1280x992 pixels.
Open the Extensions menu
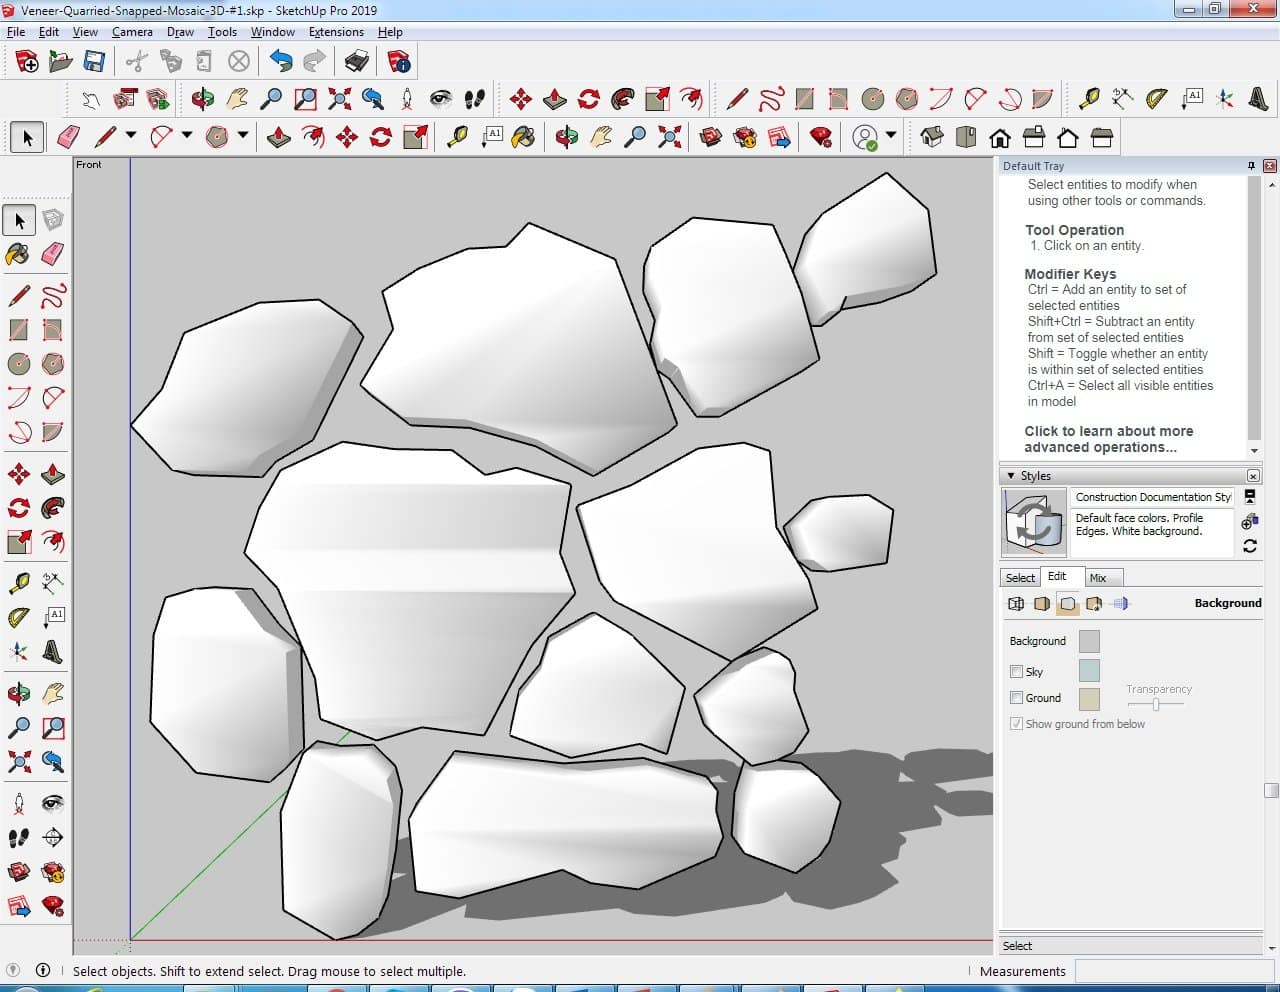[x=336, y=32]
